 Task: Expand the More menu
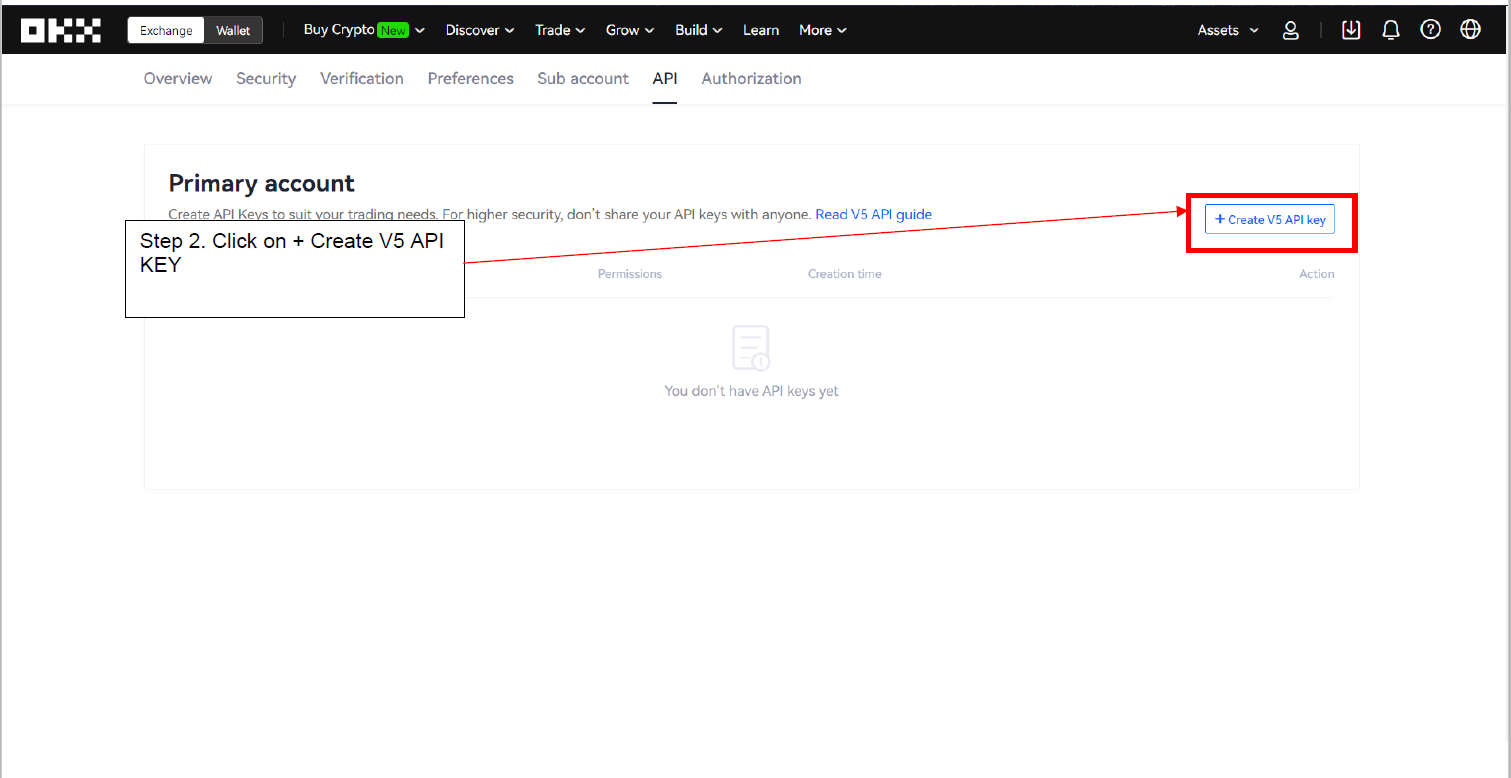click(823, 30)
